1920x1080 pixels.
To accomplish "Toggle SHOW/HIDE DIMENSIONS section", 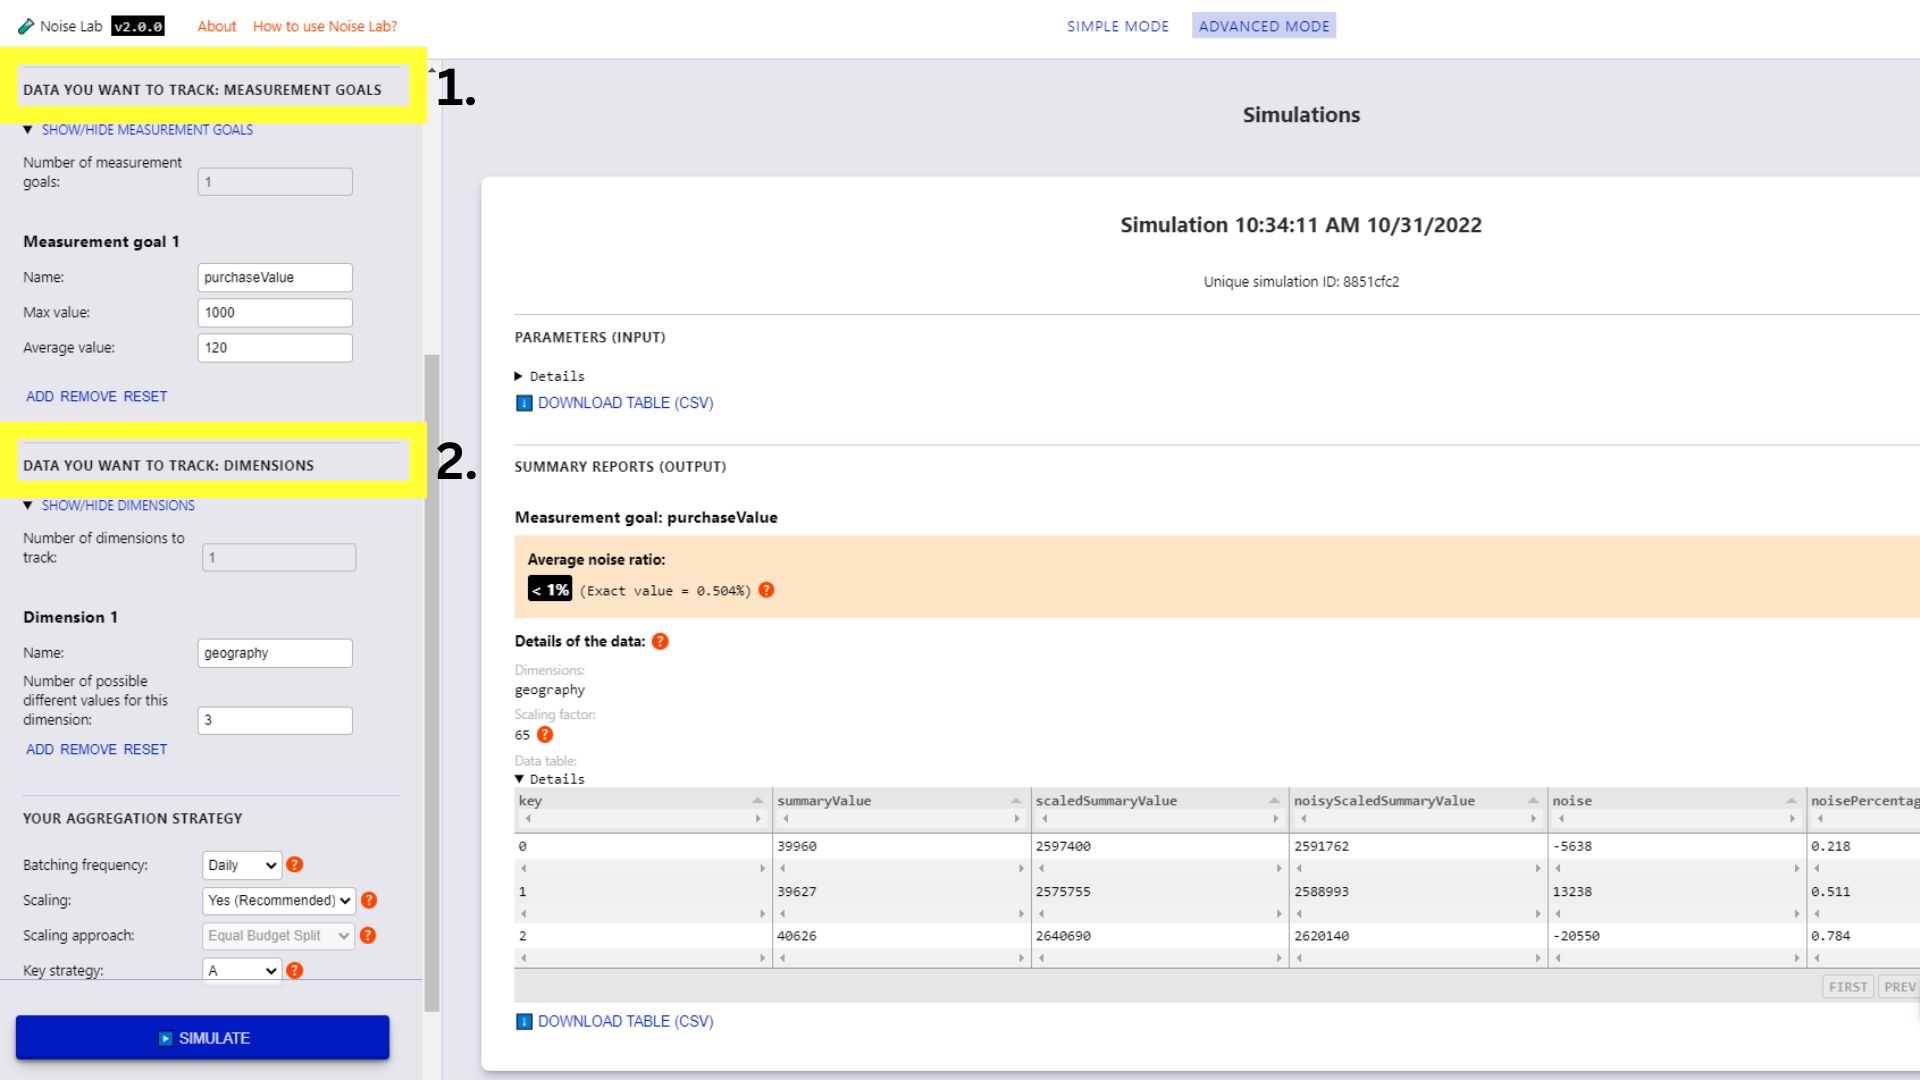I will (117, 505).
